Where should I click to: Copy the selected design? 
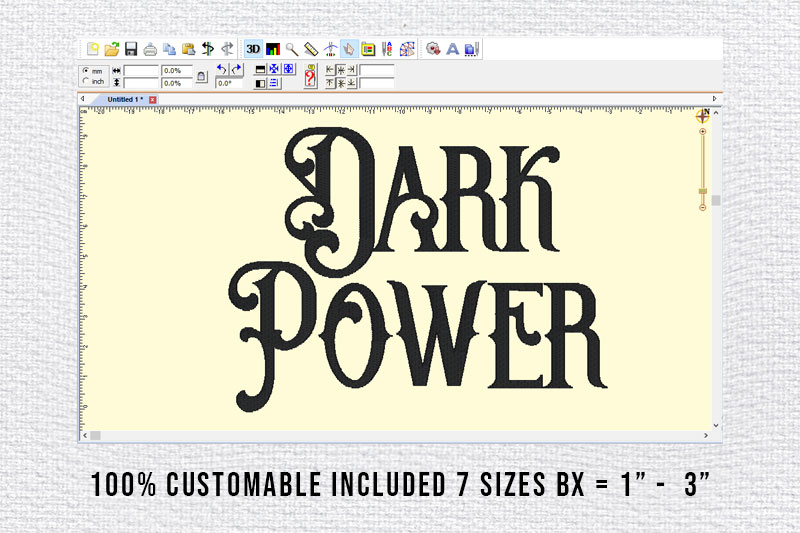pyautogui.click(x=169, y=49)
